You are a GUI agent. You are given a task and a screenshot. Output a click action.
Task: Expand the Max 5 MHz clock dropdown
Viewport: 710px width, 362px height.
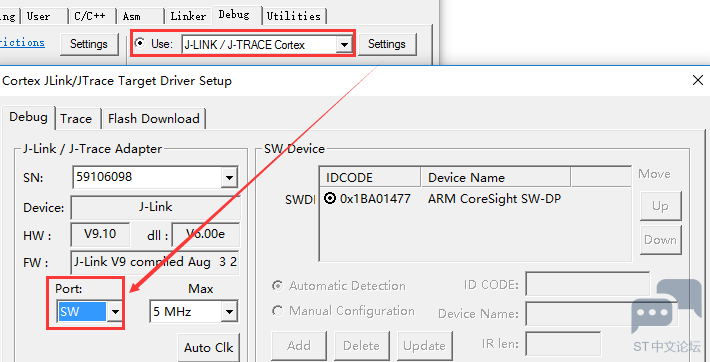click(x=229, y=312)
